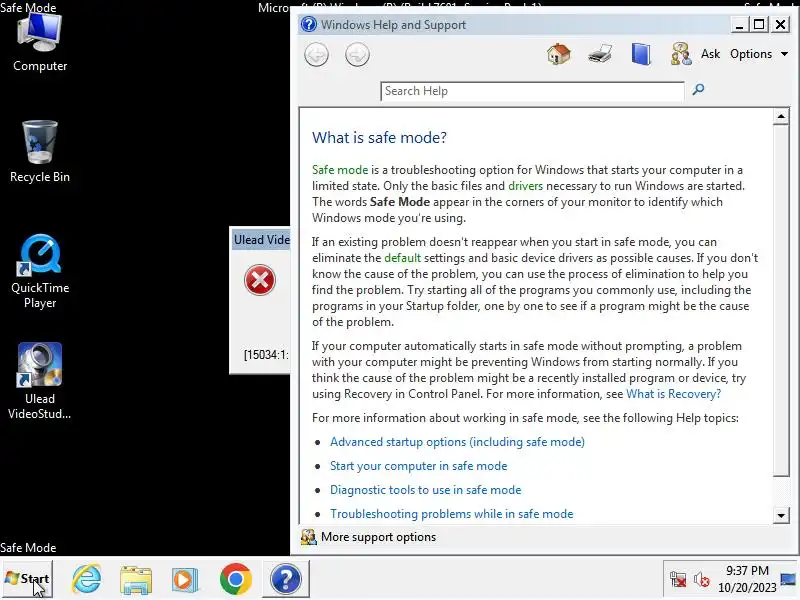The width and height of the screenshot is (800, 600).
Task: Open Windows Explorer from taskbar
Action: click(136, 580)
